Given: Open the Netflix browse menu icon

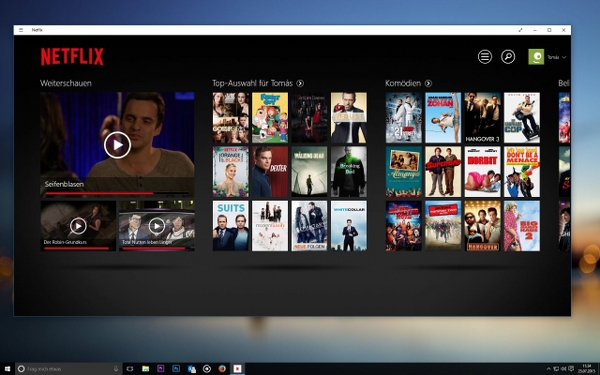Looking at the screenshot, I should 484,57.
